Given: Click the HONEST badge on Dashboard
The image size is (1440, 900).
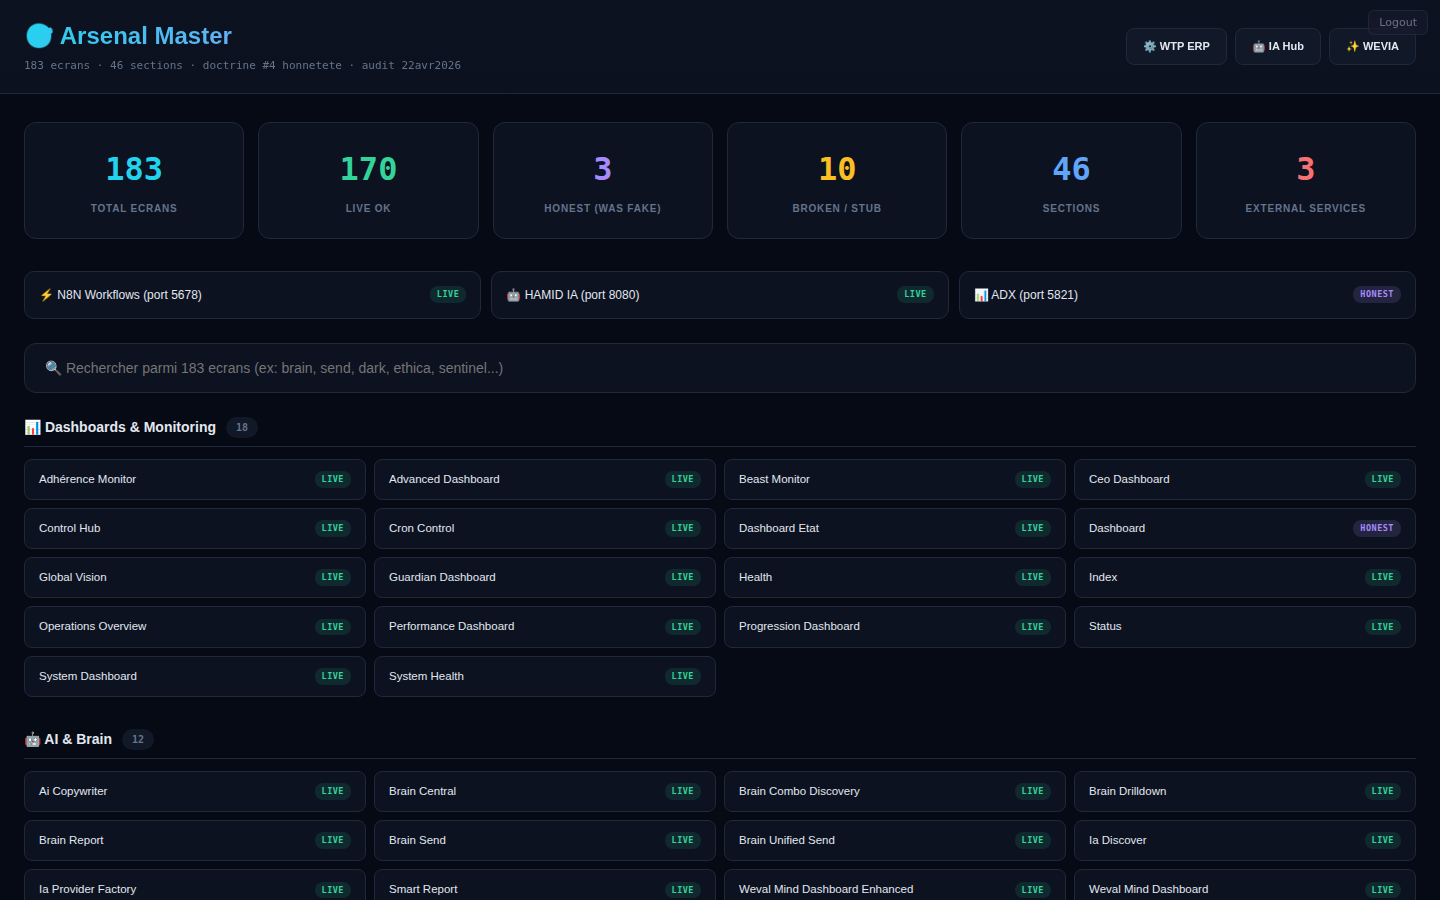Looking at the screenshot, I should [x=1376, y=528].
